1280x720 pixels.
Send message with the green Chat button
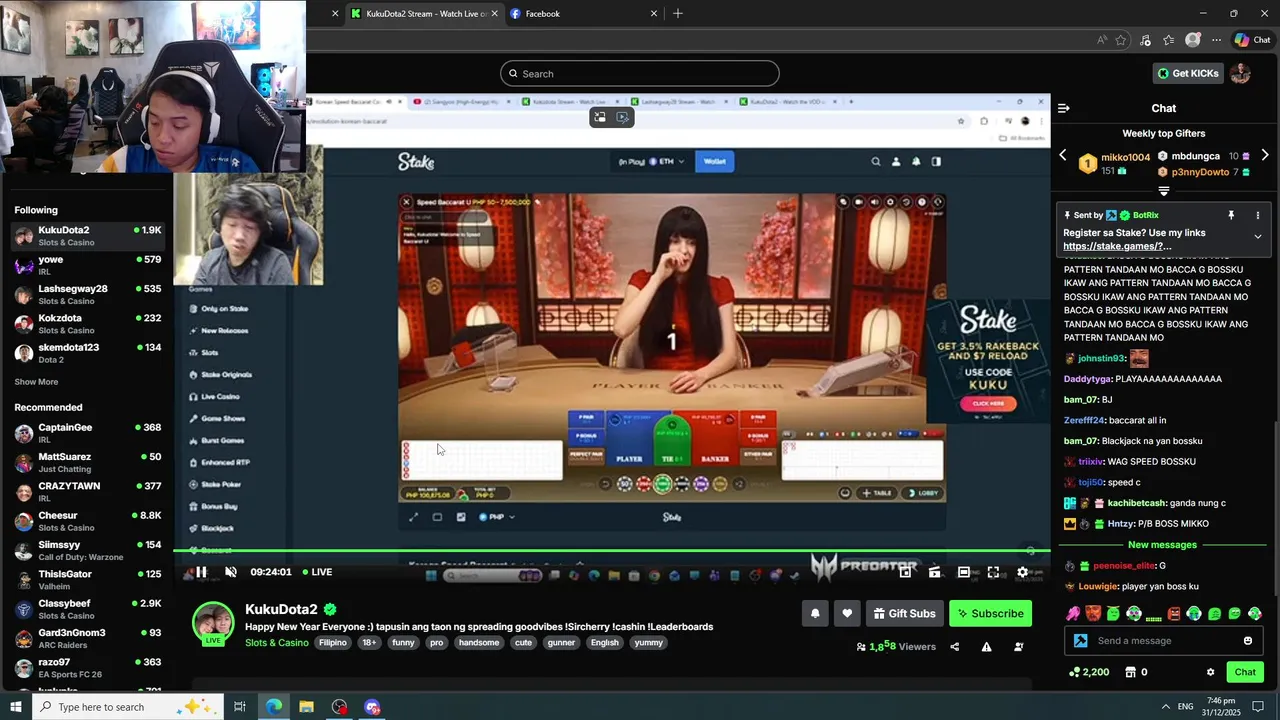(x=1245, y=672)
